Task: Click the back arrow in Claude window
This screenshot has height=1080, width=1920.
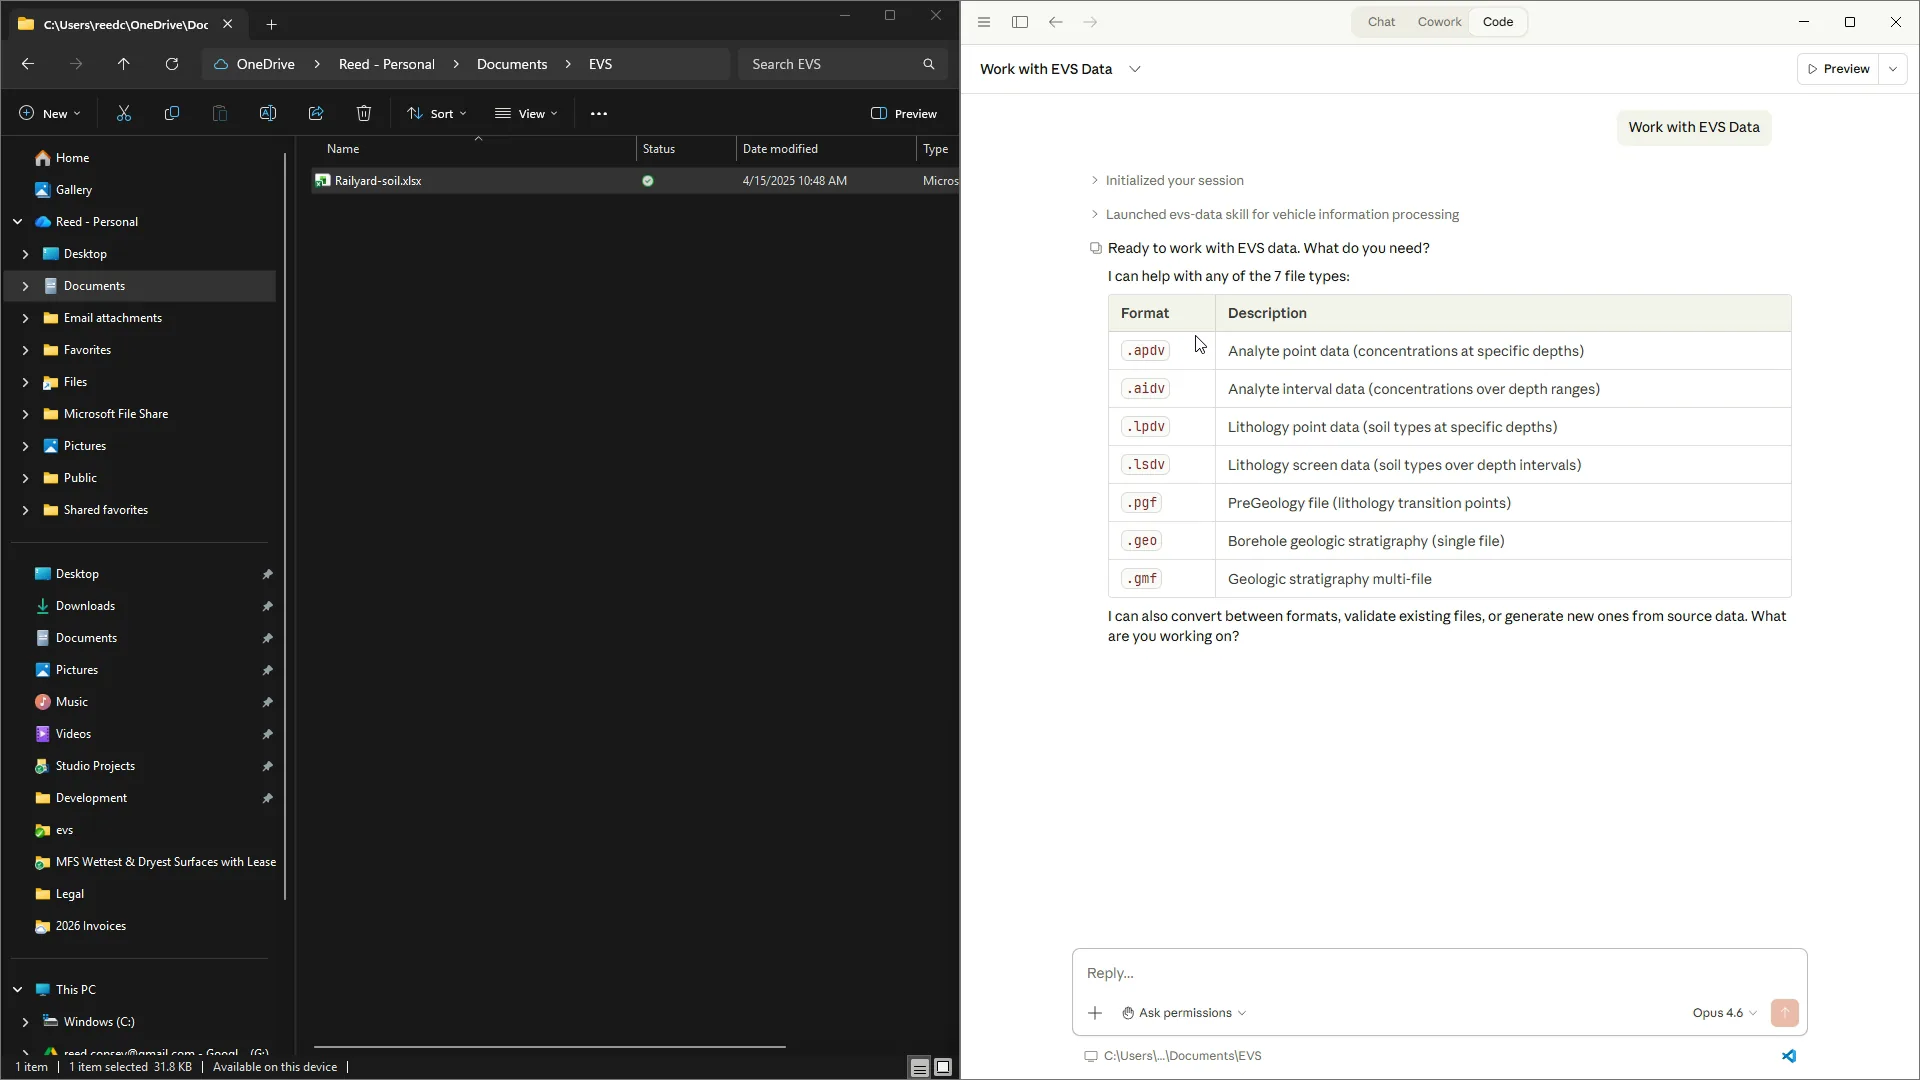Action: click(x=1056, y=22)
